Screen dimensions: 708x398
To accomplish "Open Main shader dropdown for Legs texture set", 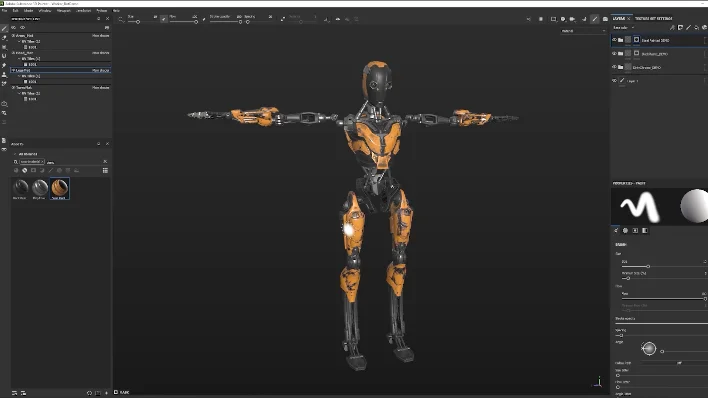I will (101, 70).
